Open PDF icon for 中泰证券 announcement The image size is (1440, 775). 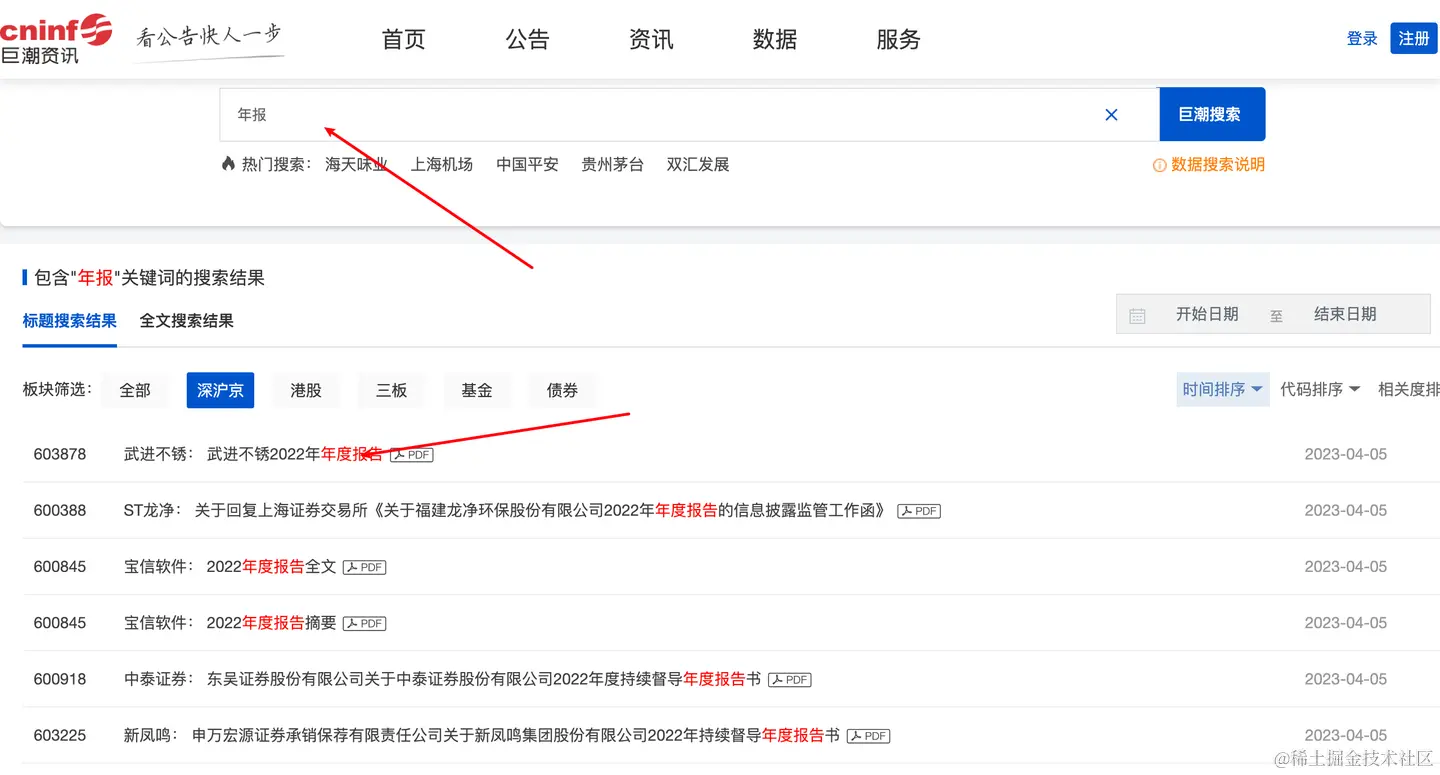tap(789, 679)
